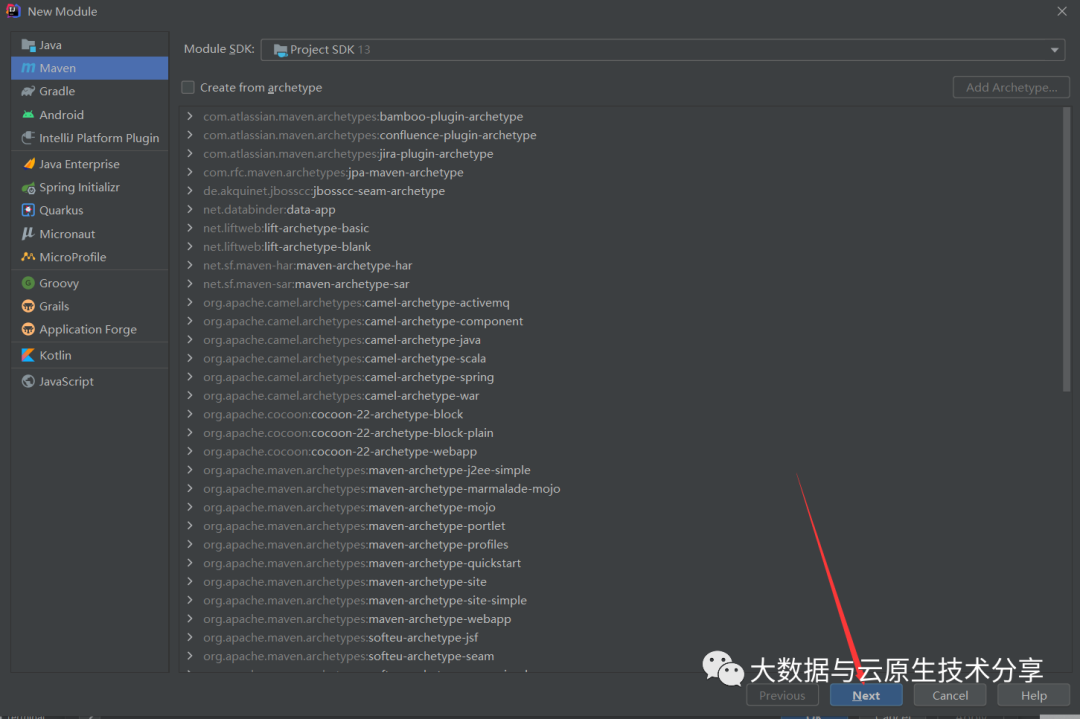Expand jpa-maven-archetype entry

click(x=190, y=172)
